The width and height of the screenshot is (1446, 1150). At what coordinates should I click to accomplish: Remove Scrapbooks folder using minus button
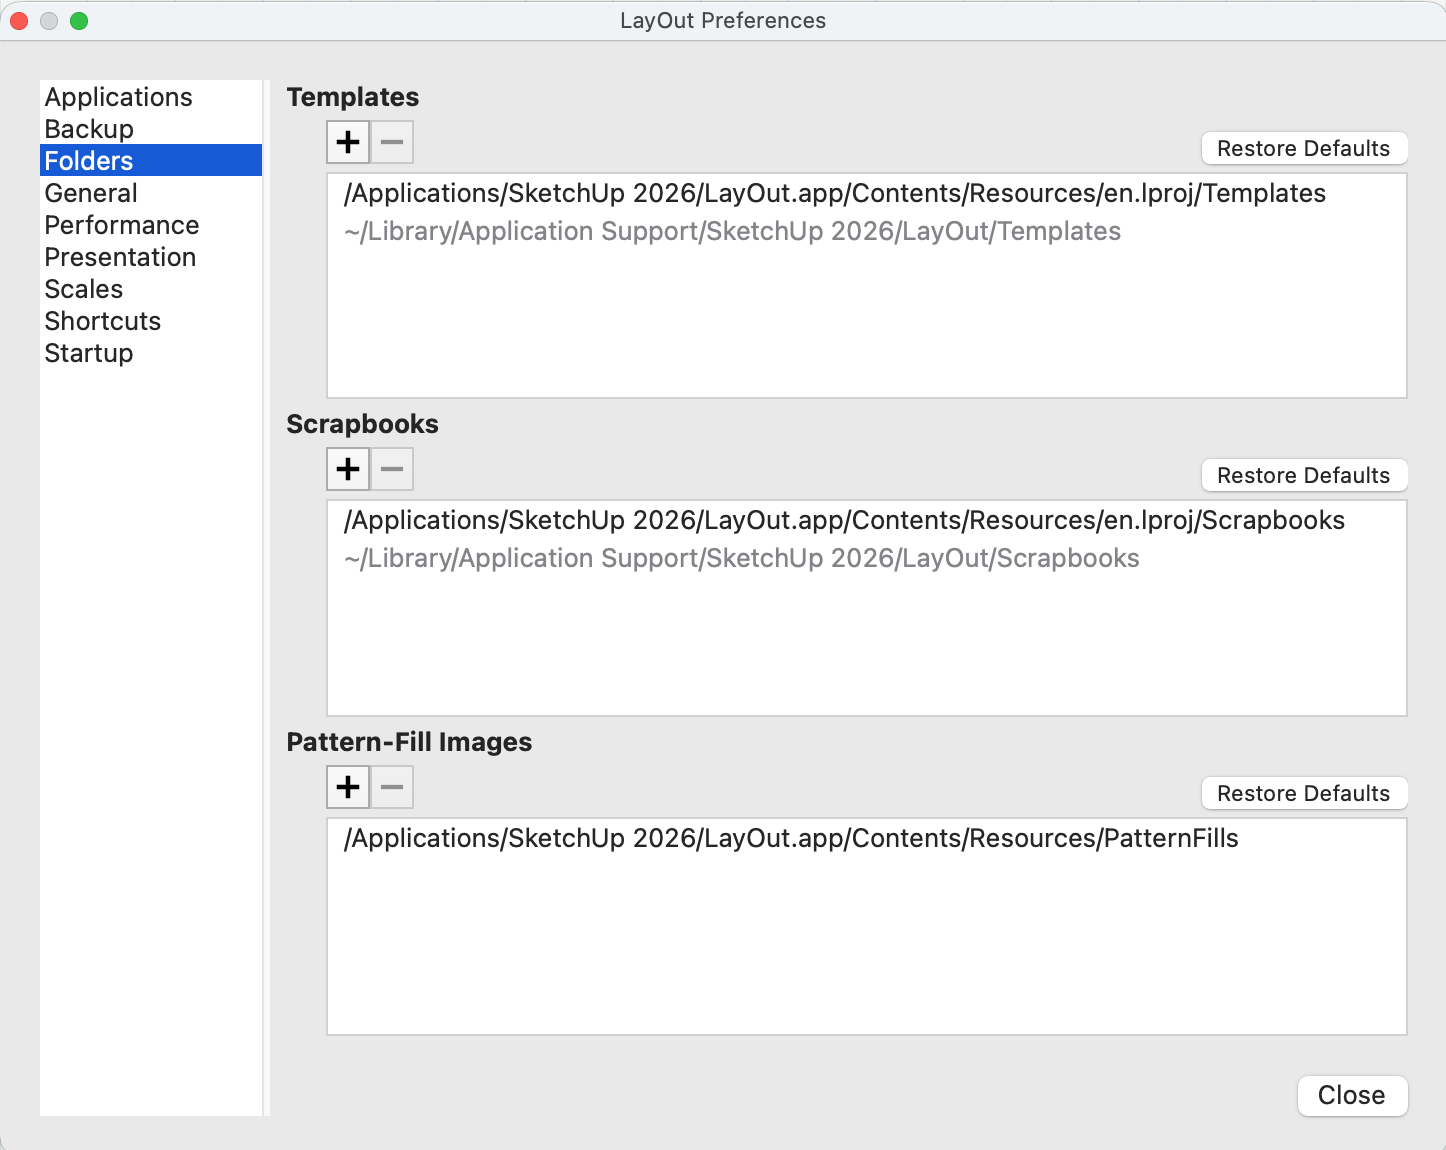point(392,469)
